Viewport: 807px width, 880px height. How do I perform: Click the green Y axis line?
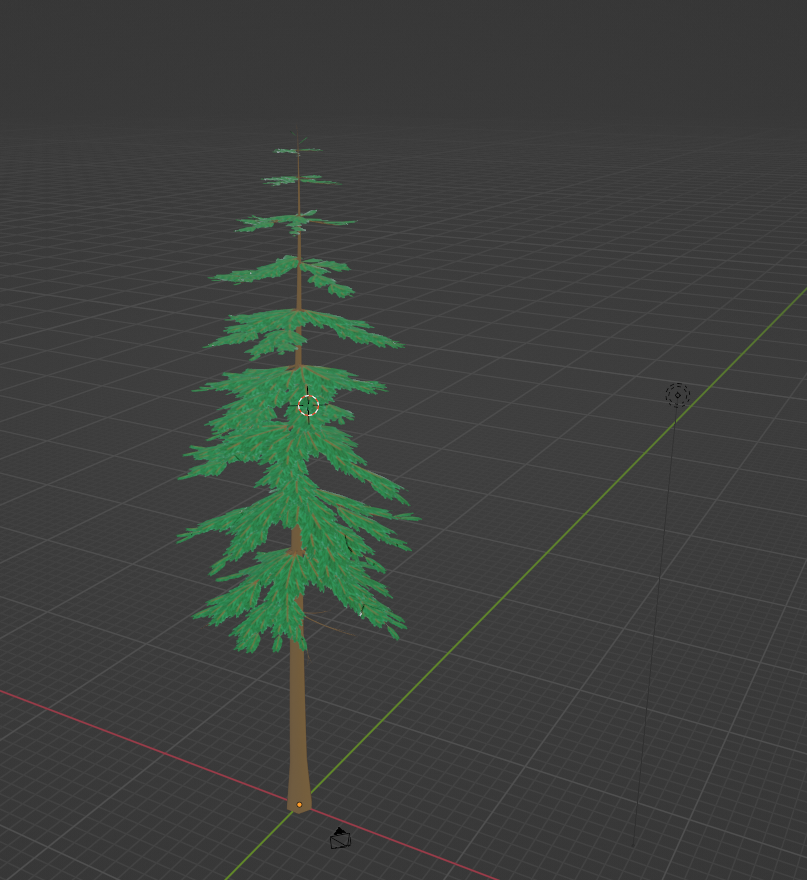pyautogui.click(x=560, y=540)
